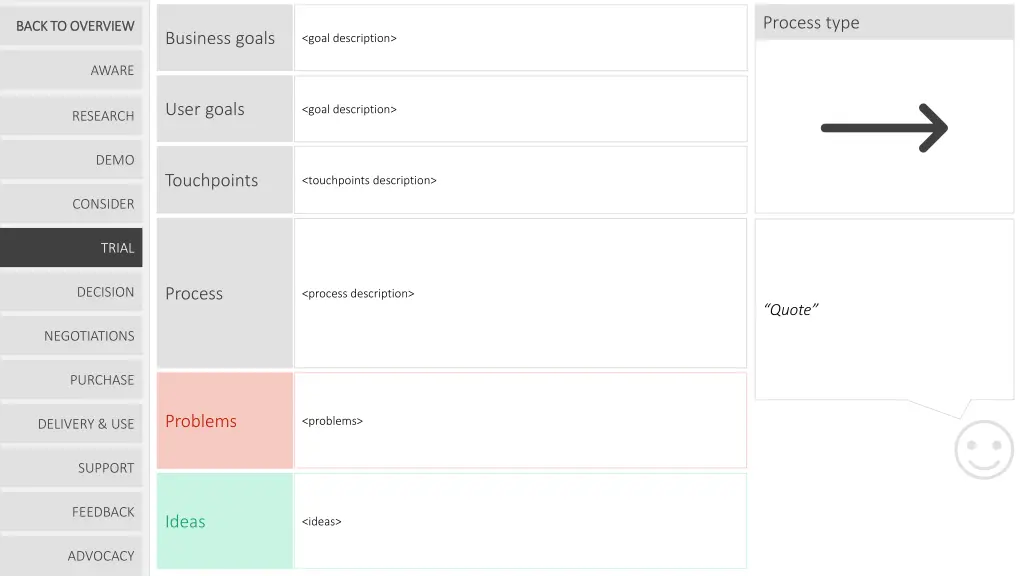Click the smiley face icon
The height and width of the screenshot is (576, 1024).
[984, 450]
